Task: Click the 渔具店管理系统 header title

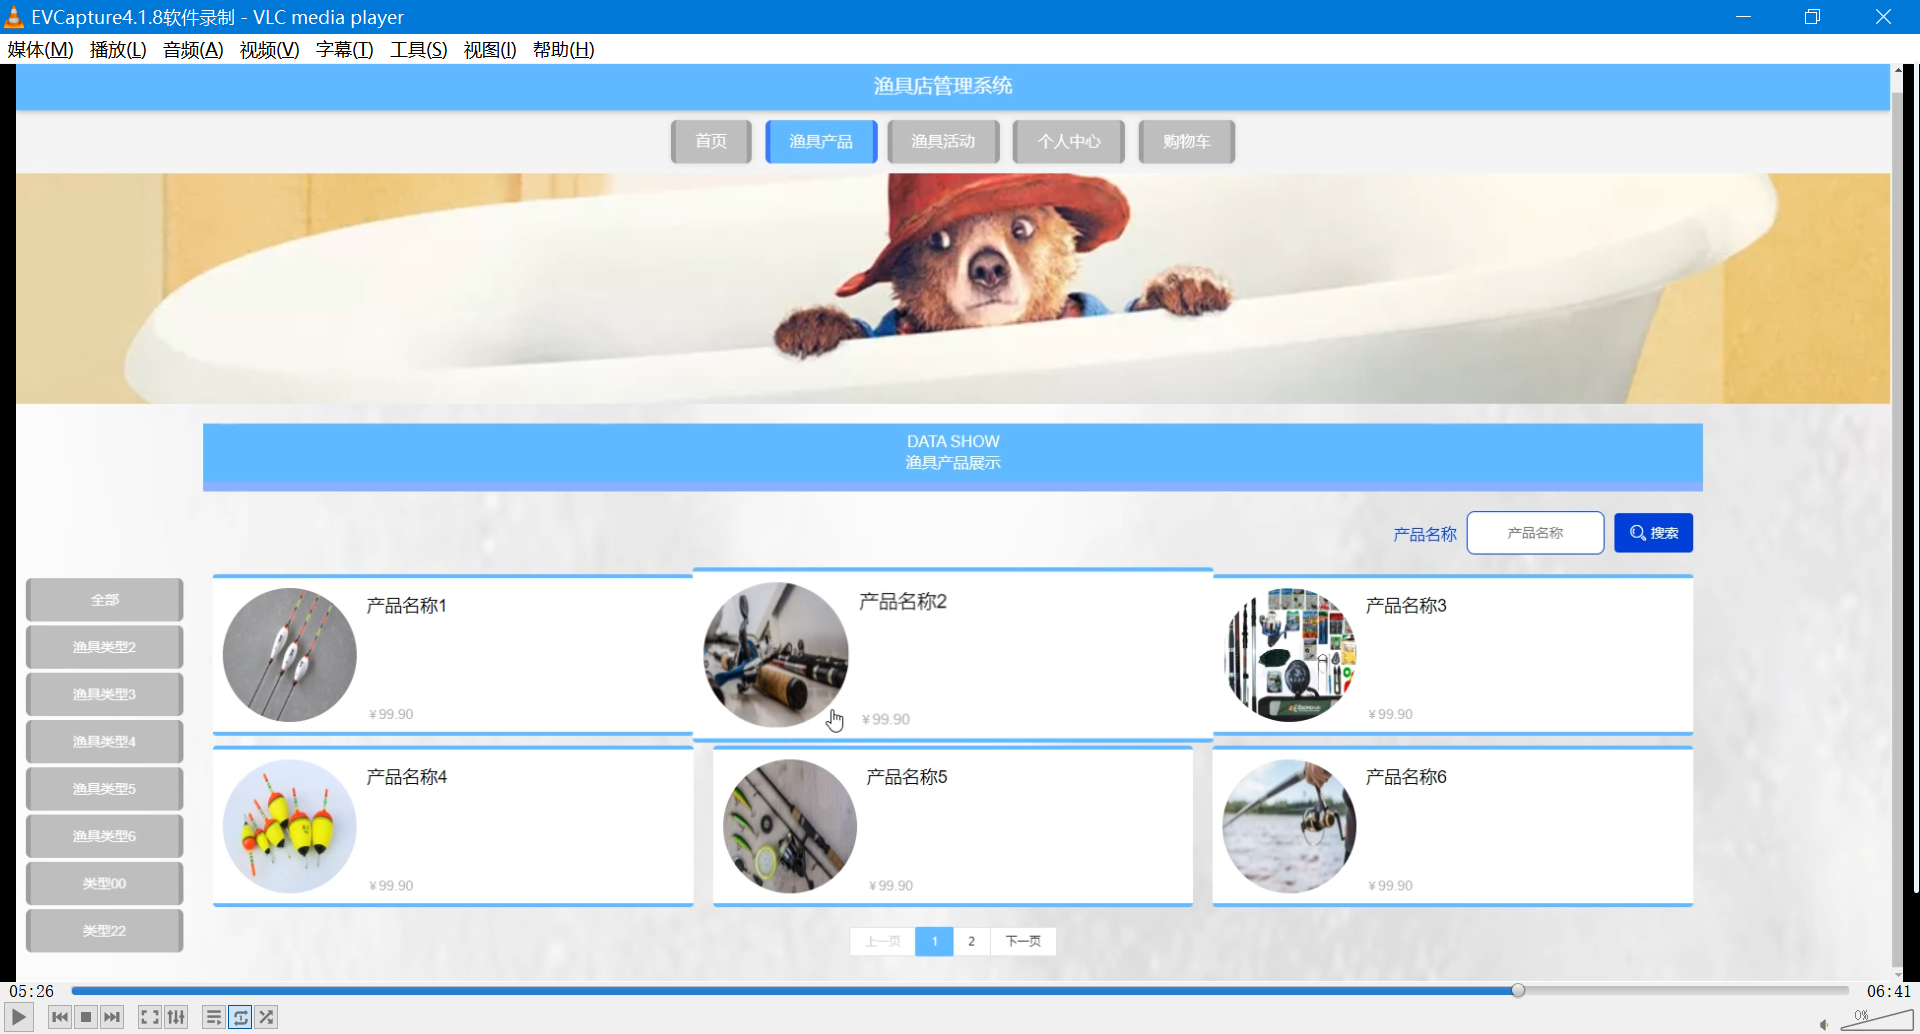Action: point(943,86)
